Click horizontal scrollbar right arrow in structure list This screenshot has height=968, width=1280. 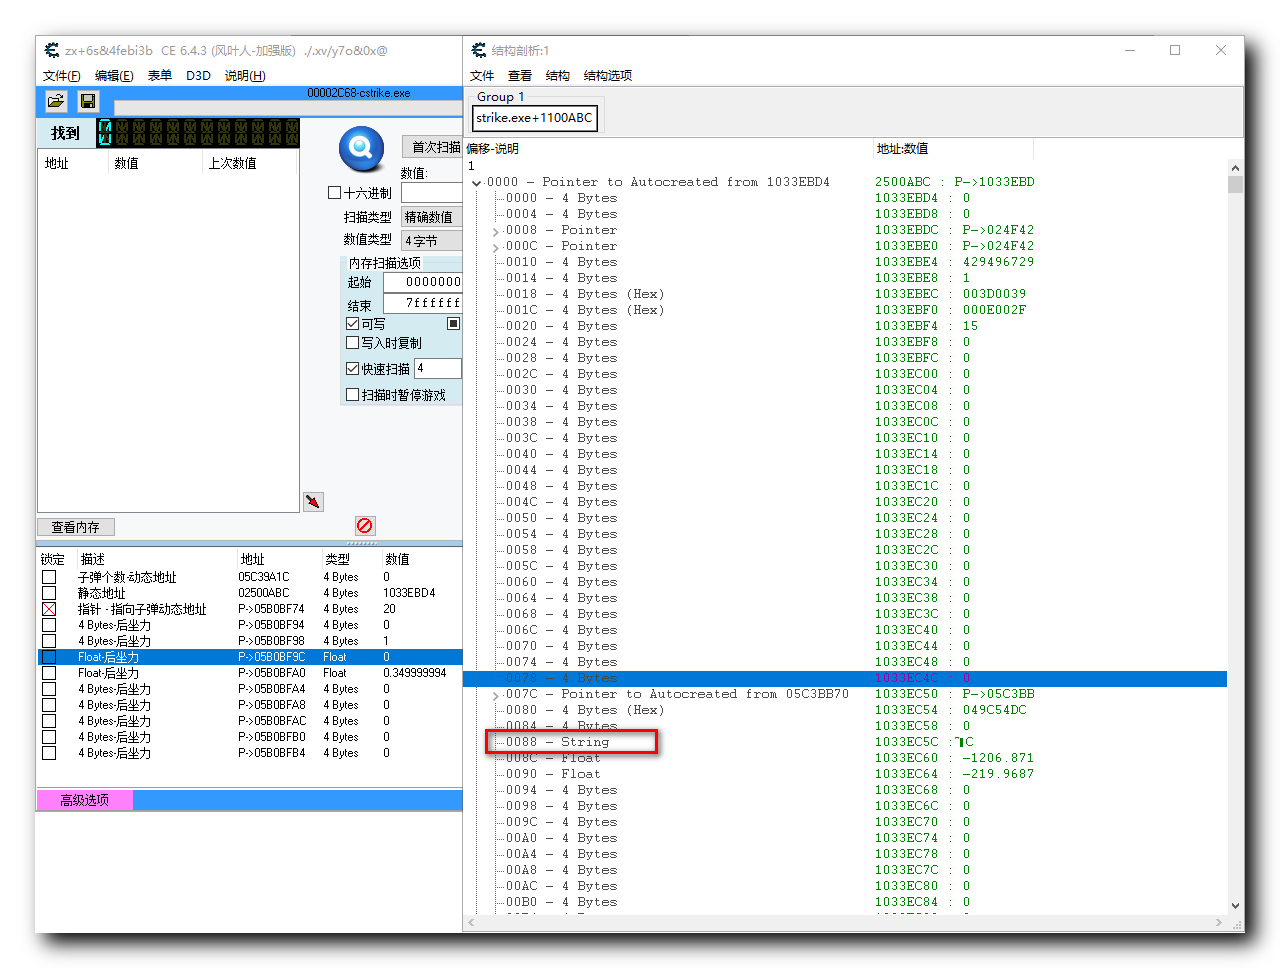[1218, 923]
